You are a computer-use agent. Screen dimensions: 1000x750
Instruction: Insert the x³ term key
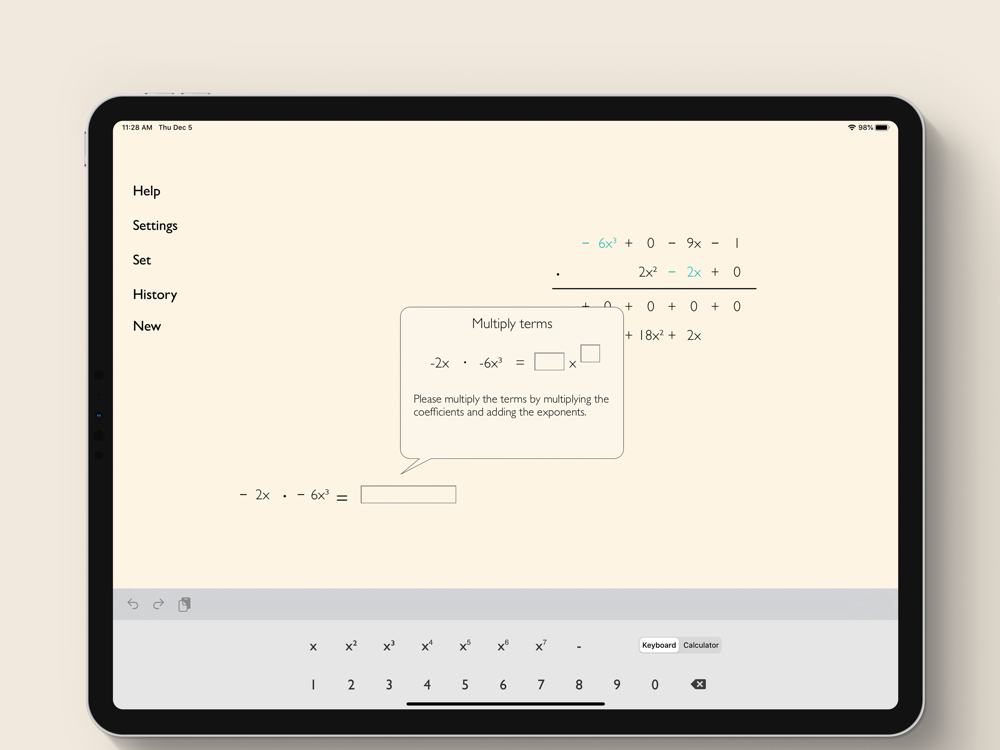389,646
